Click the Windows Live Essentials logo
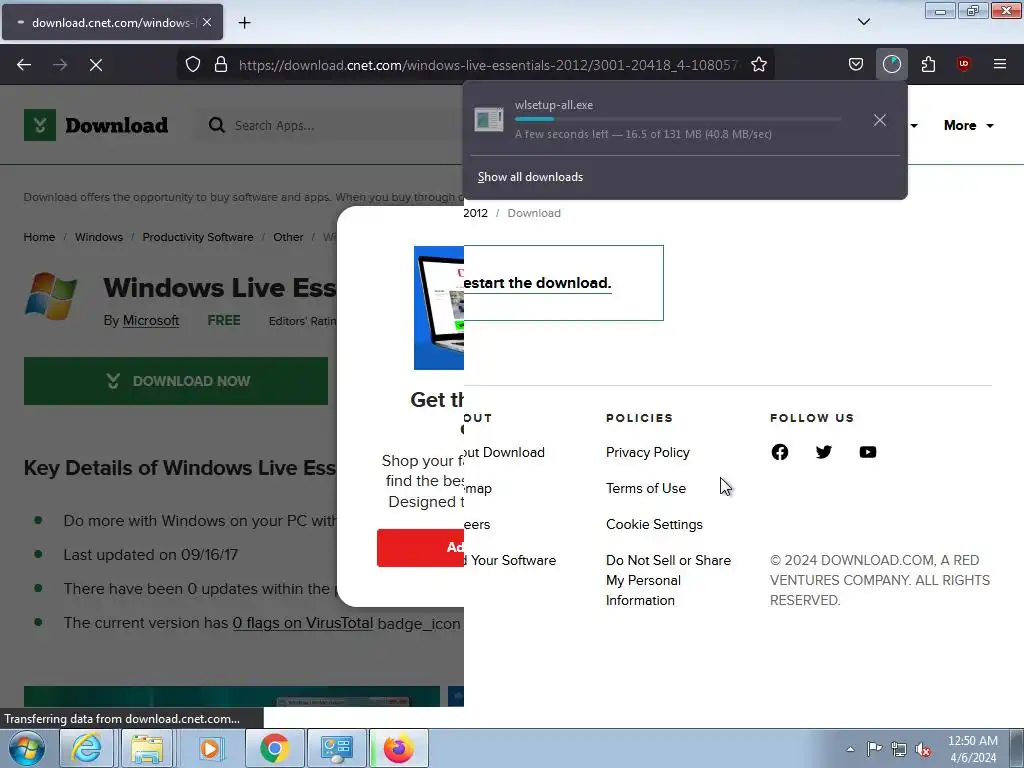This screenshot has width=1024, height=768. pyautogui.click(x=50, y=296)
